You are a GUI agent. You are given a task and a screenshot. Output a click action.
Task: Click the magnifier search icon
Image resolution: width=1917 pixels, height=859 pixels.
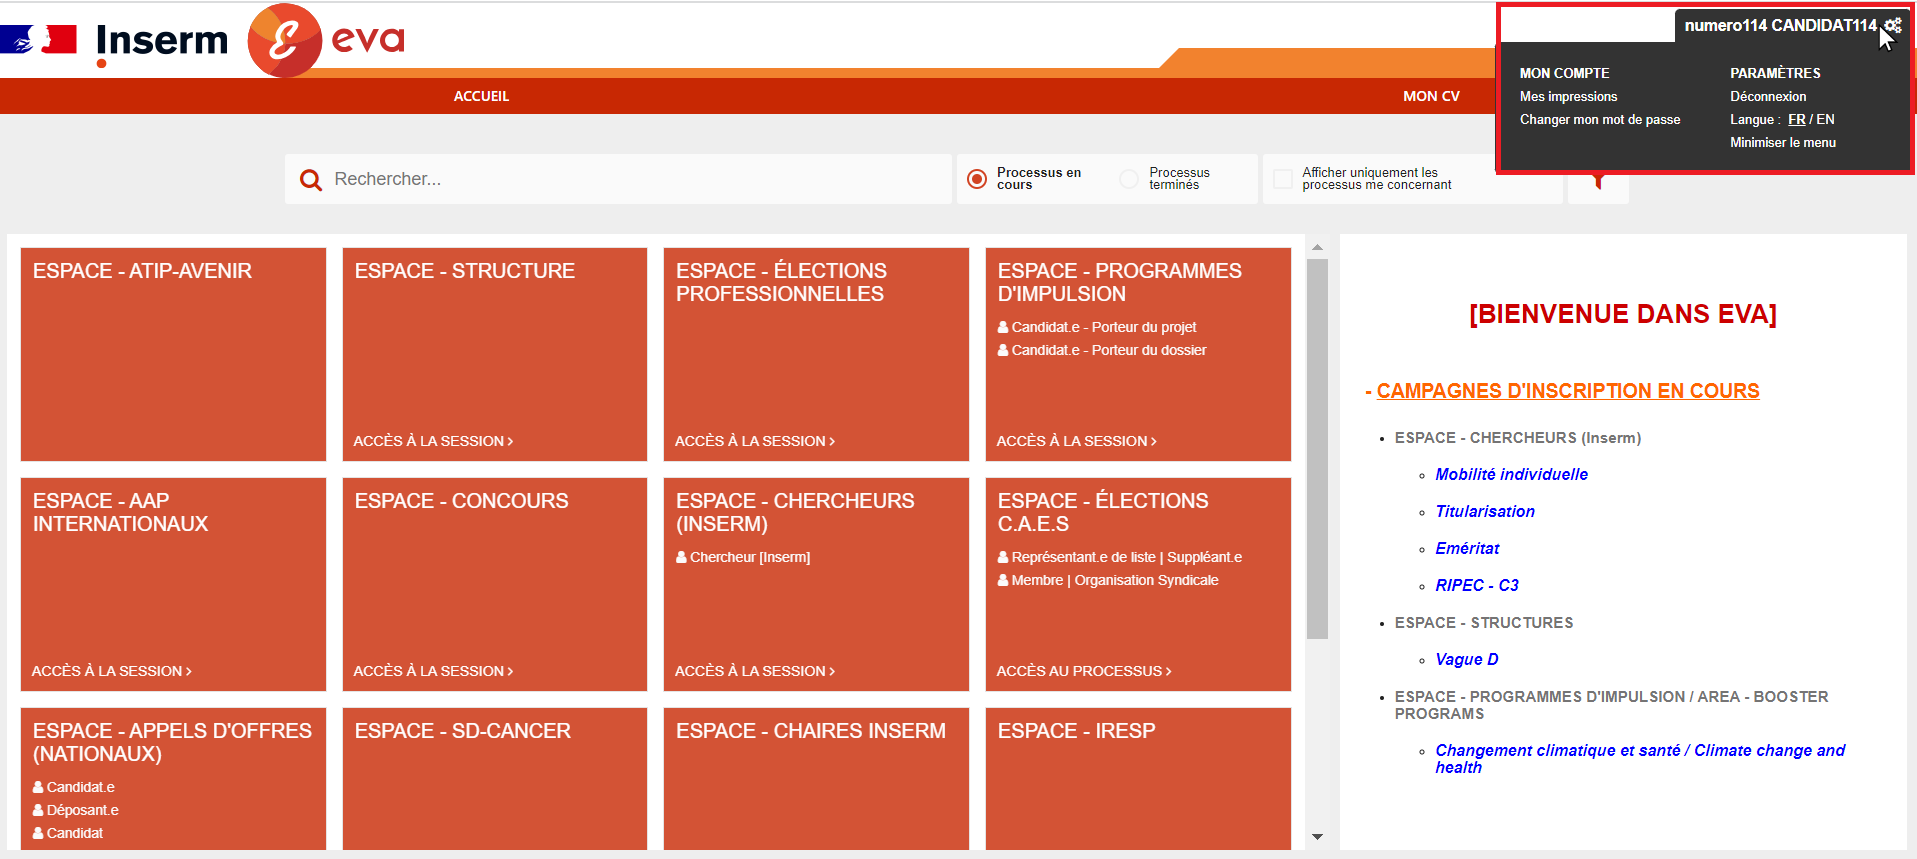tap(311, 180)
